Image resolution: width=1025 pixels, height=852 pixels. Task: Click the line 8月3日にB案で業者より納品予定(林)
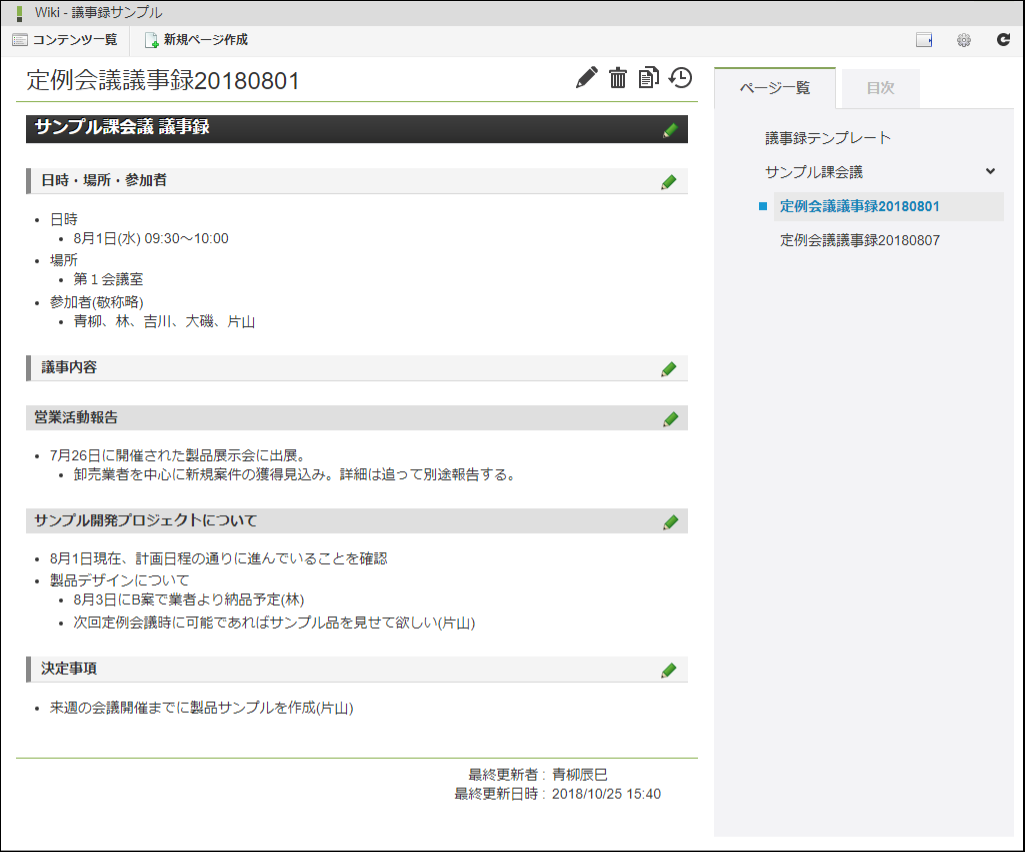coord(189,600)
